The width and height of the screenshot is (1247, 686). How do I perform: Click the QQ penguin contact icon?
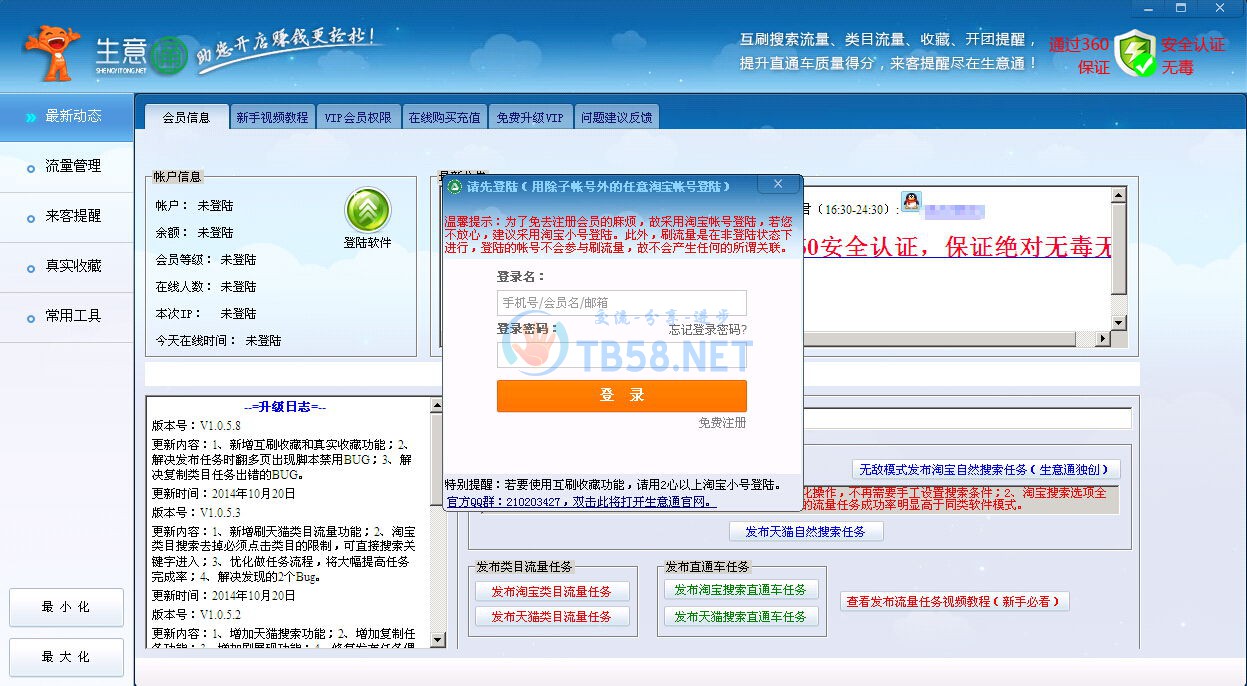(x=910, y=202)
